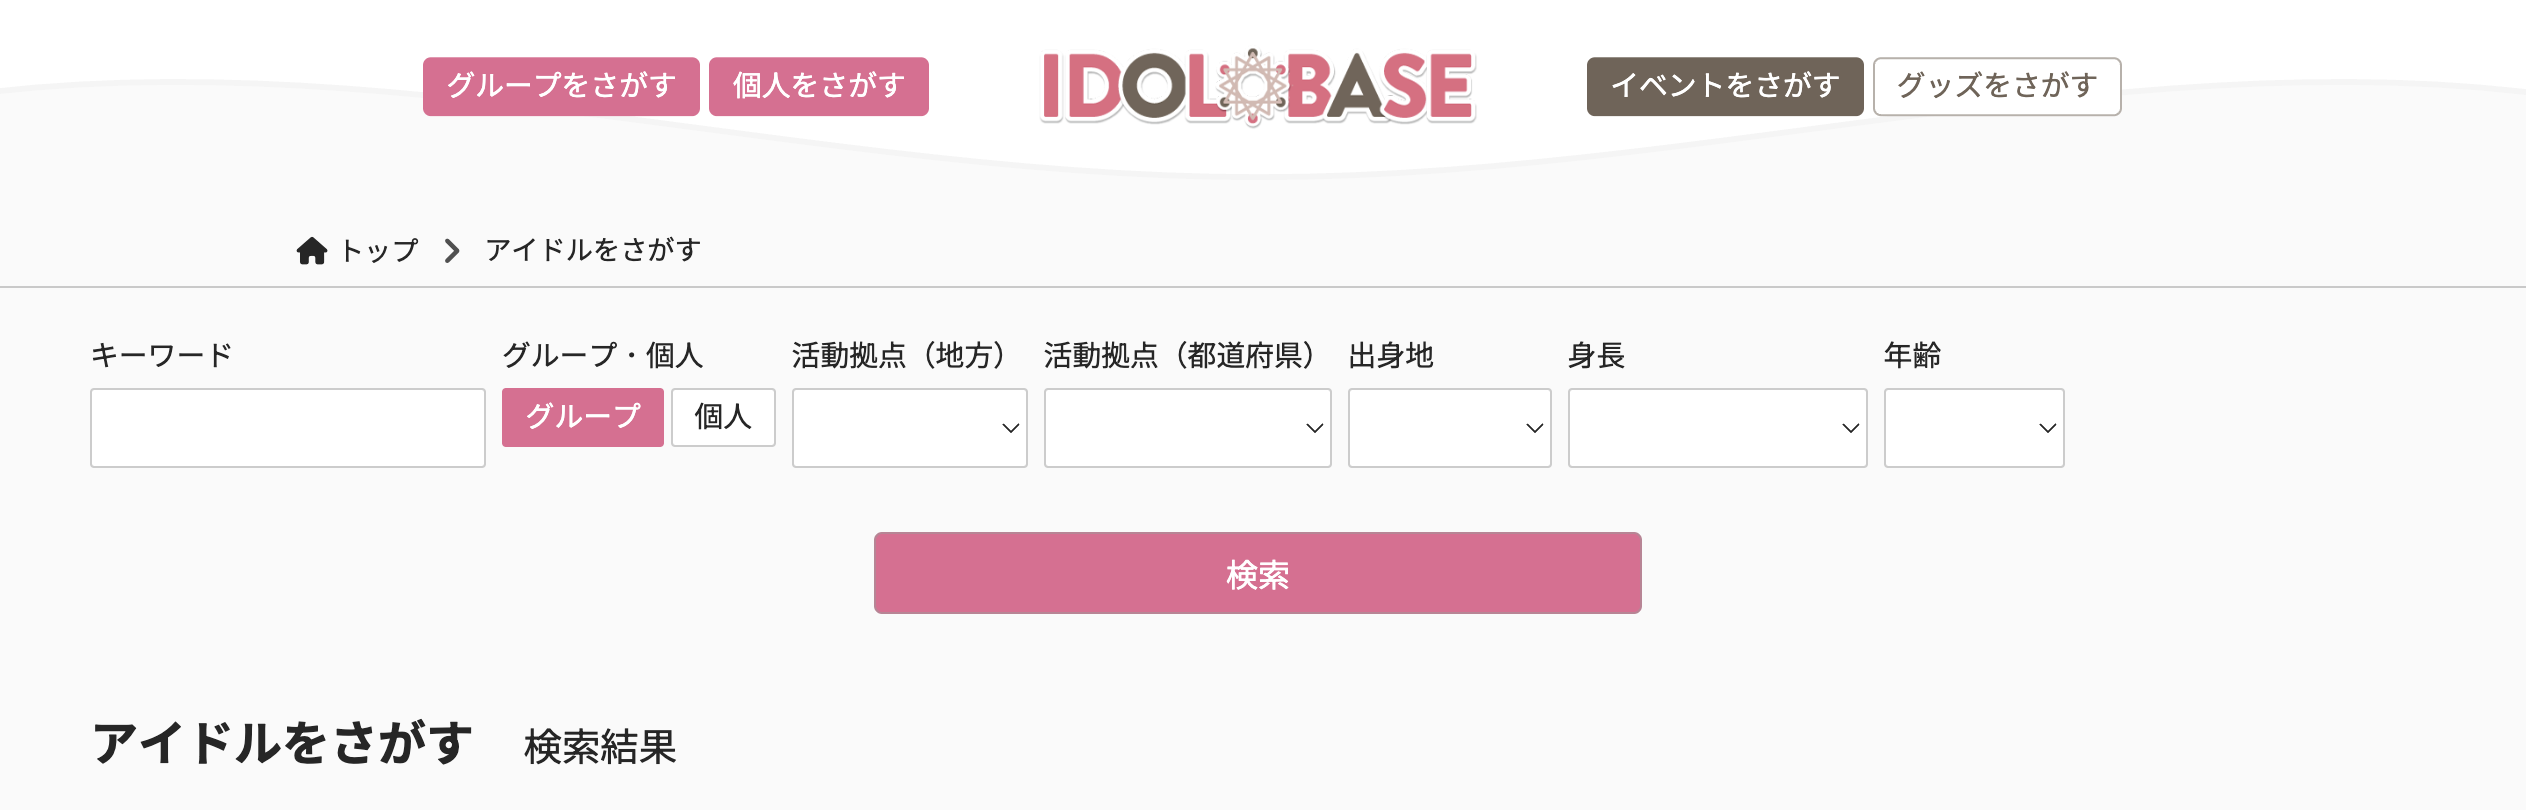Focus the キーワード text field

point(288,428)
